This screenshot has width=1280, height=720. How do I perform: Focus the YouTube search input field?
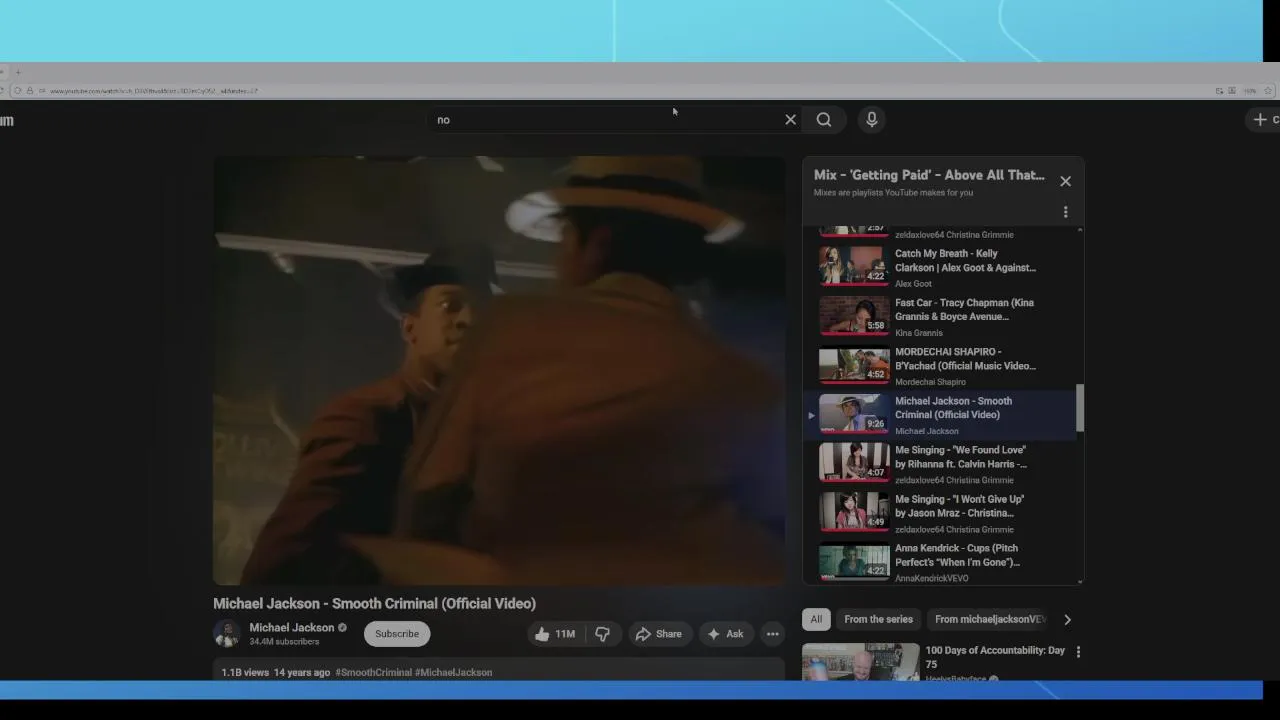point(605,120)
